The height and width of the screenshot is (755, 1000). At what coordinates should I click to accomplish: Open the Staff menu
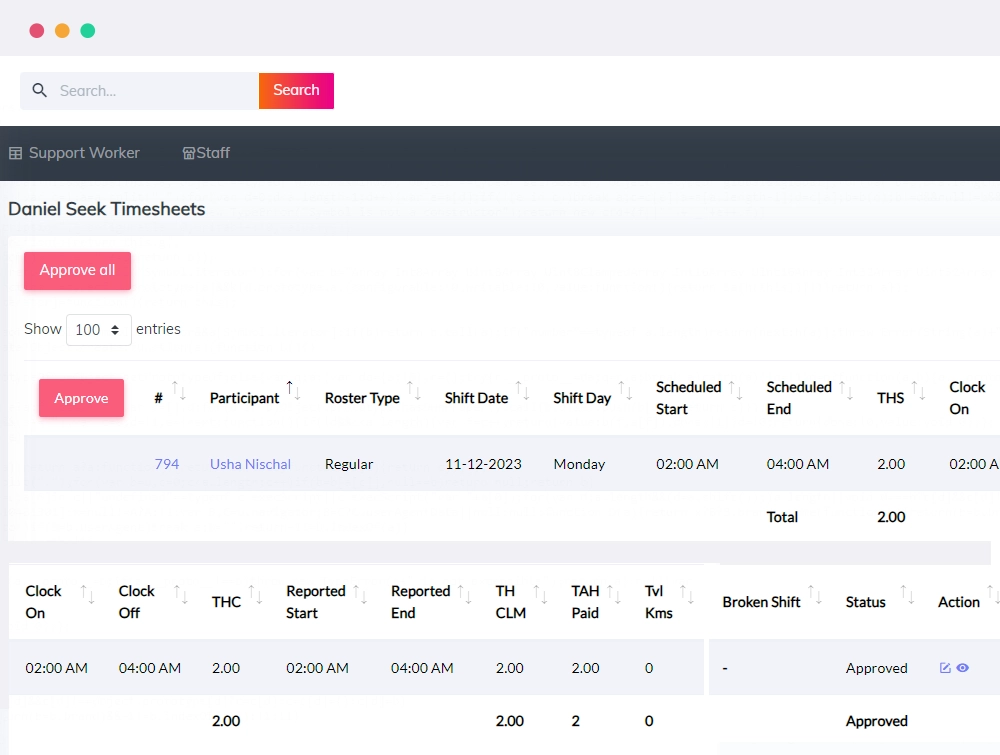click(206, 153)
